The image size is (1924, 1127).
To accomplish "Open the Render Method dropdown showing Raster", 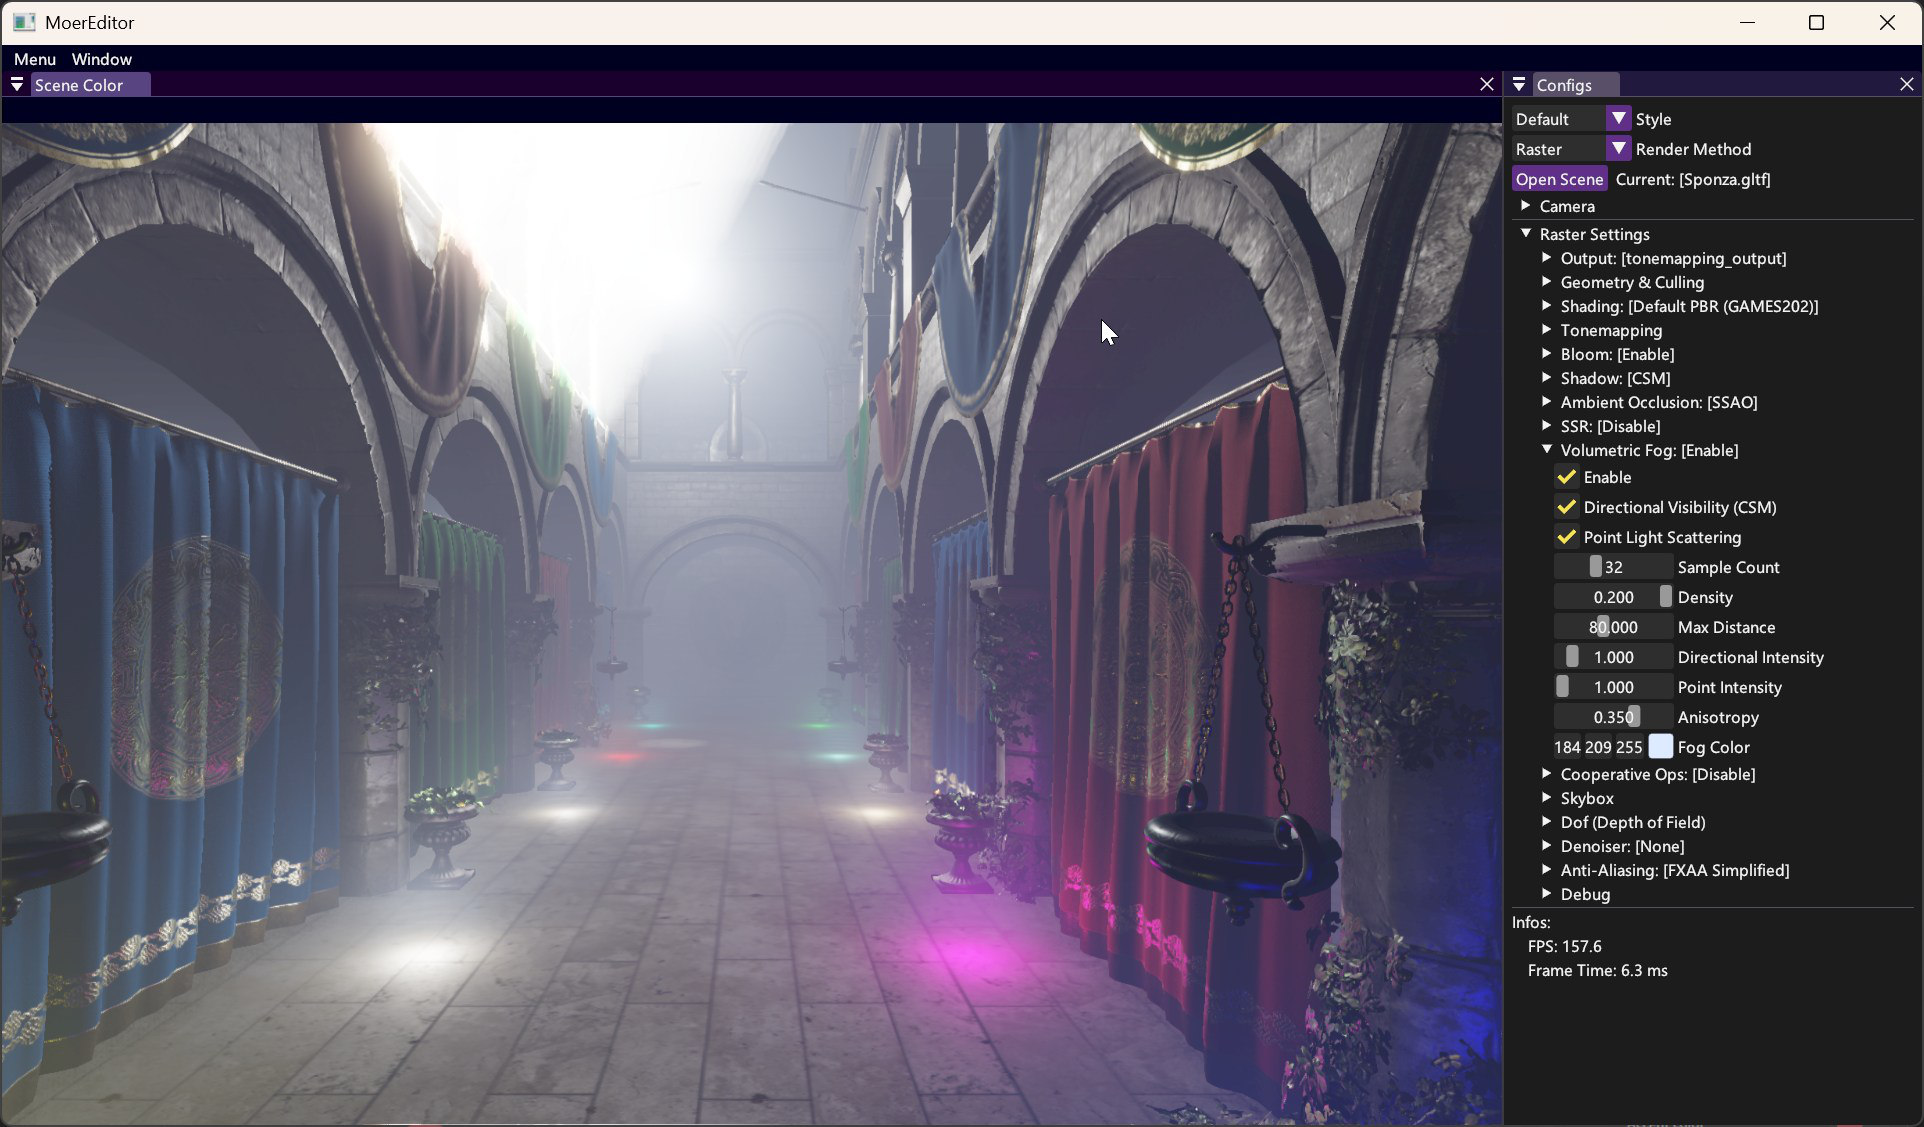I will click(1571, 149).
